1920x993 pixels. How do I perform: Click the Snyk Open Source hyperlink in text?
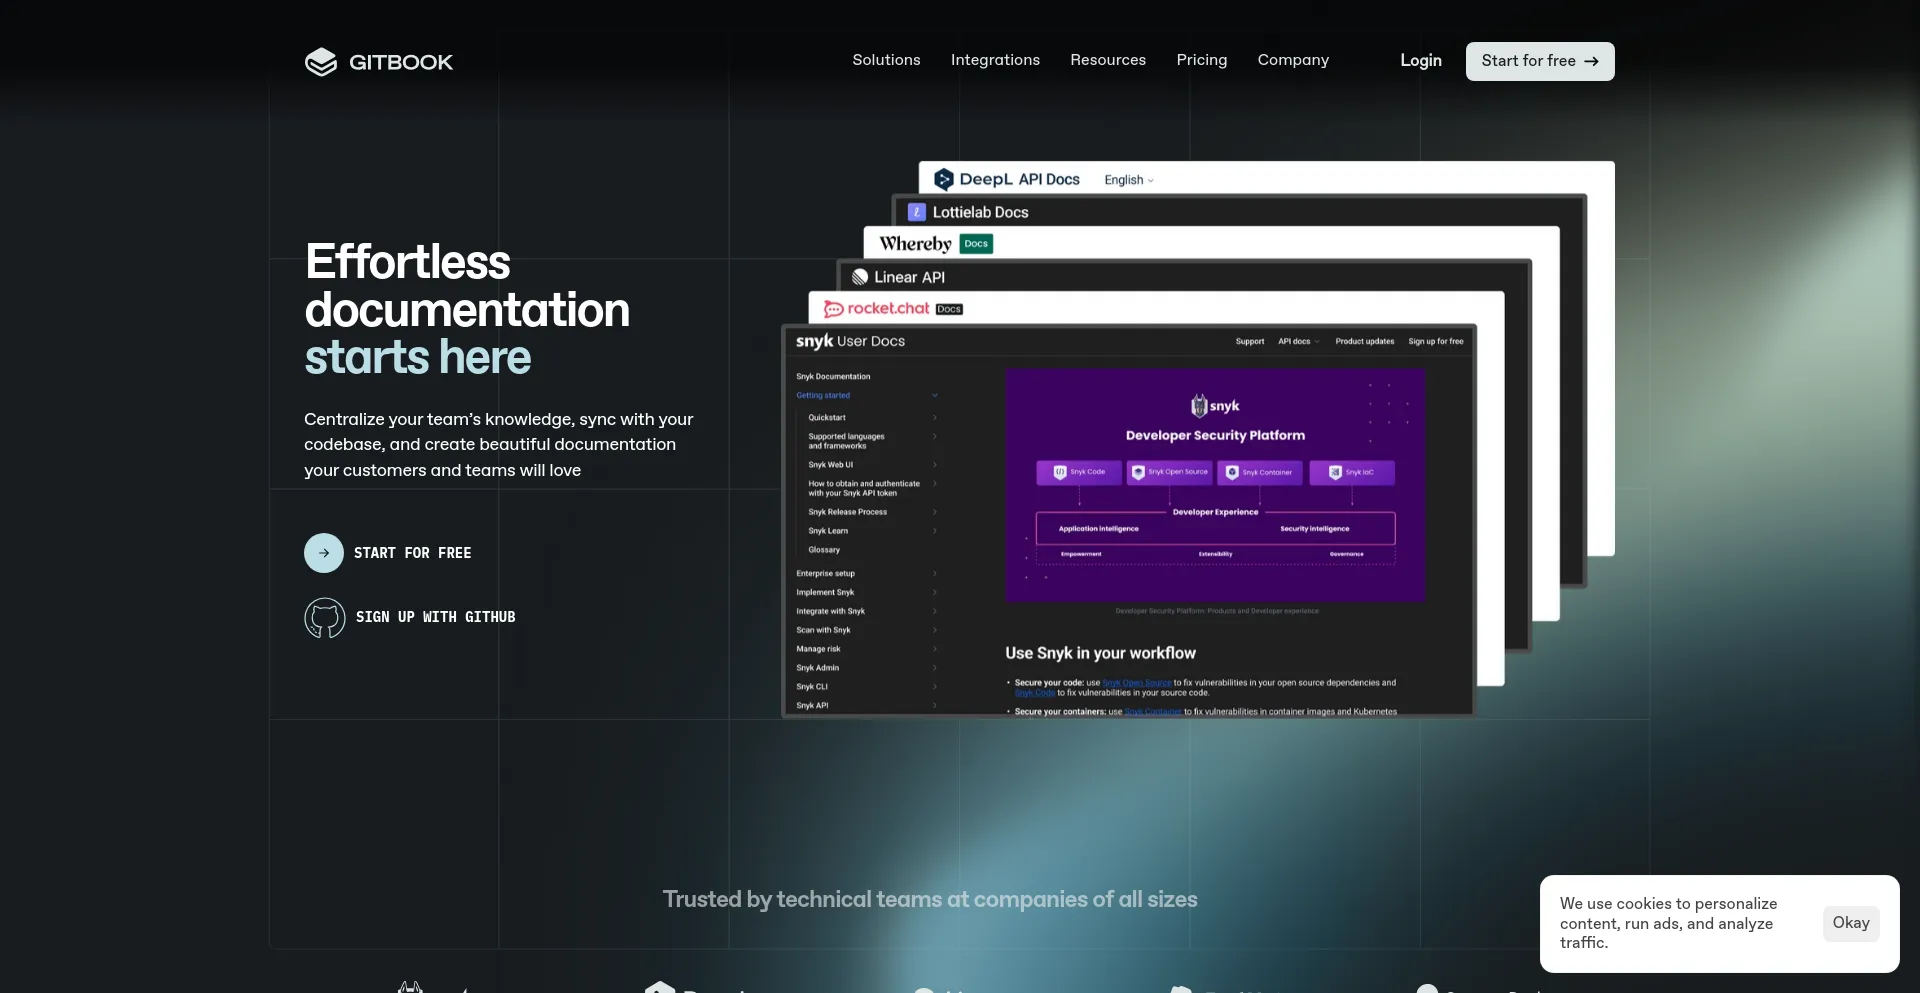[1137, 683]
